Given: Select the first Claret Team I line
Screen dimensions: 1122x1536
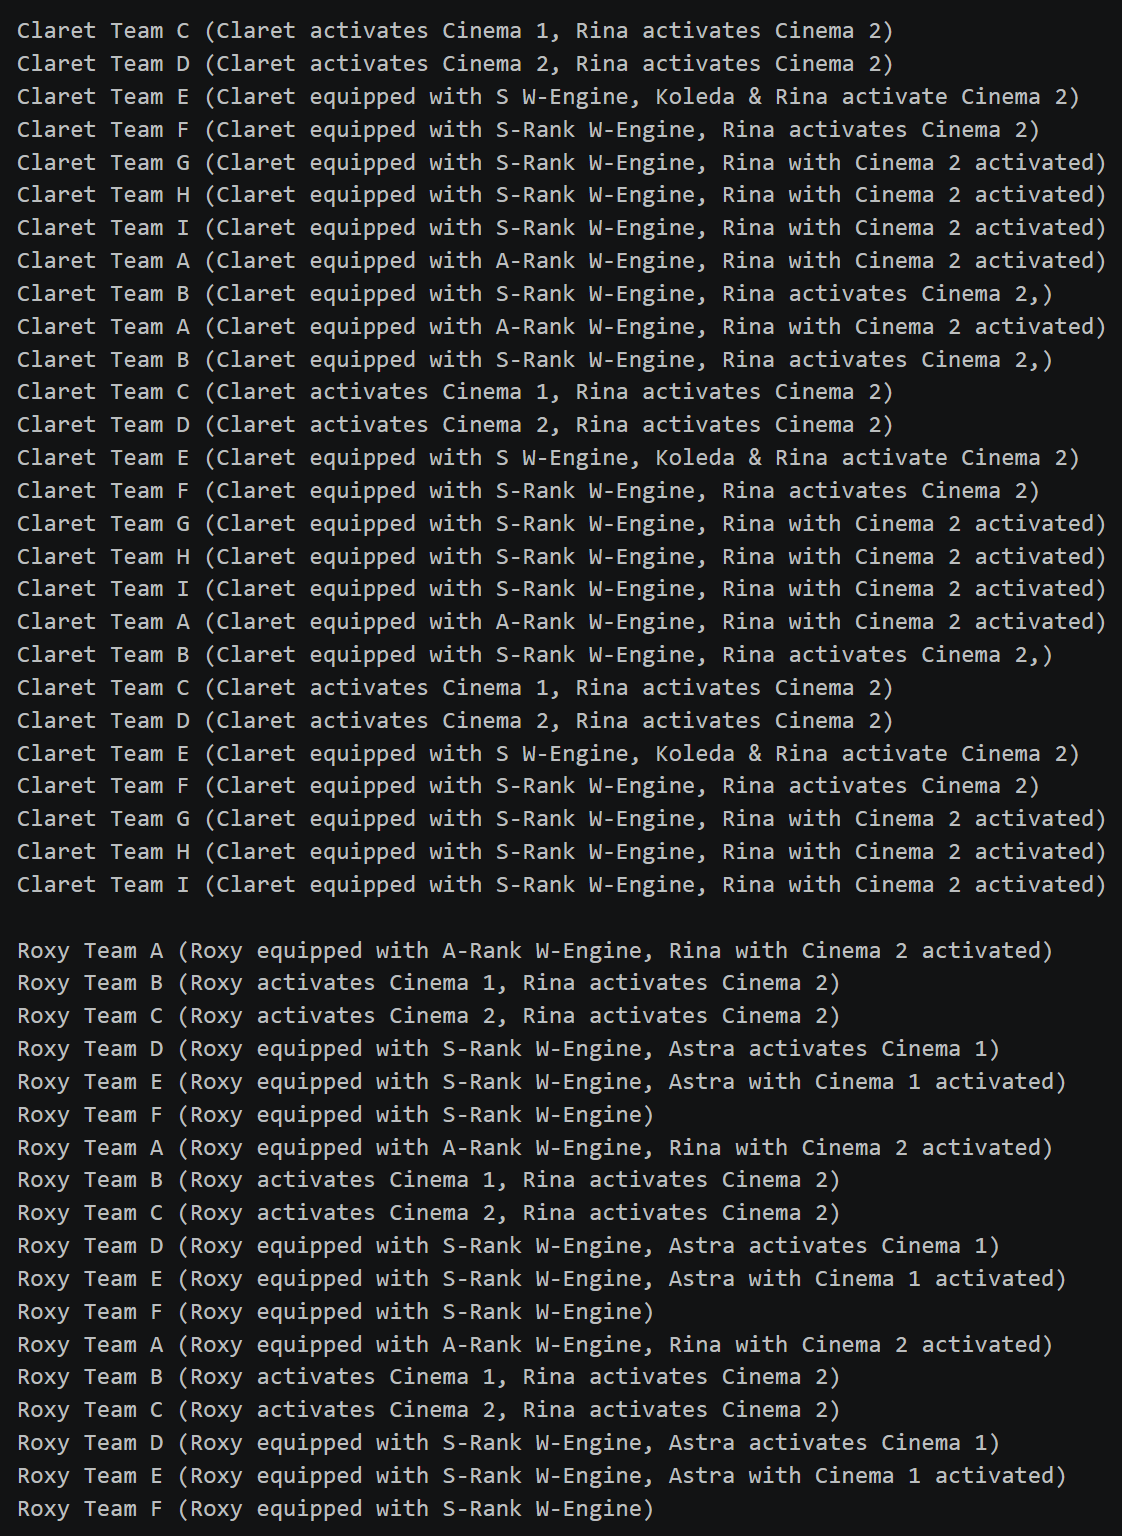Looking at the screenshot, I should (562, 228).
